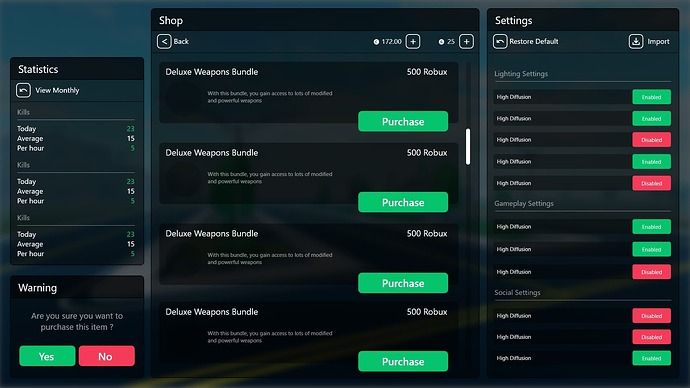Viewport: 690px width, 388px height.
Task: Click the Statistics panel title
Action: 38,69
